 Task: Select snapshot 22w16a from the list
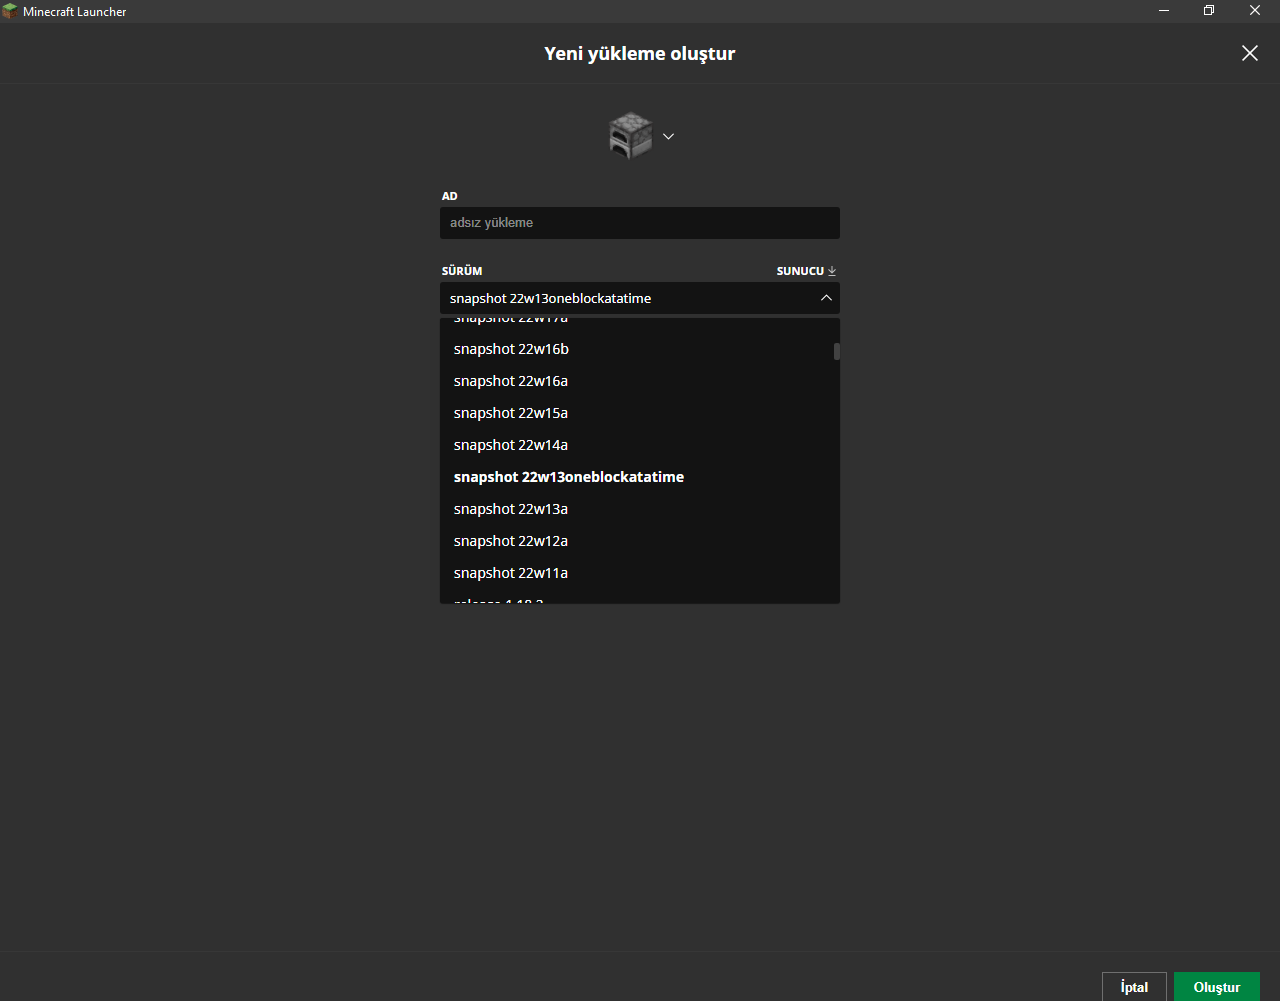[511, 380]
